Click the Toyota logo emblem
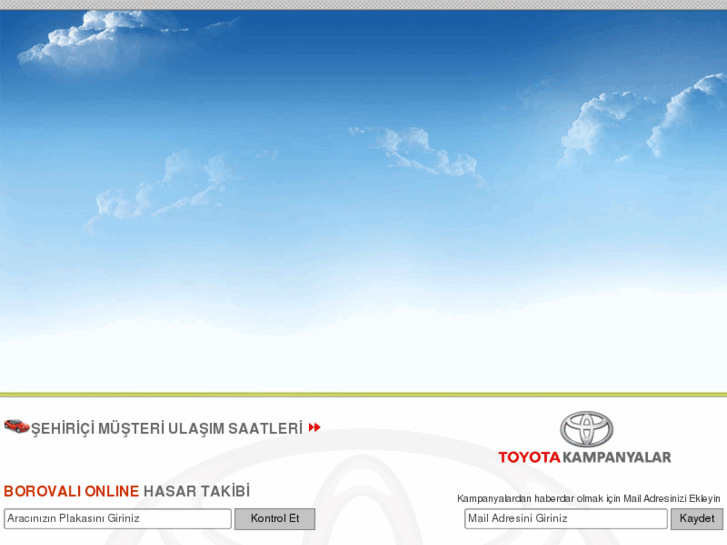 click(x=587, y=429)
